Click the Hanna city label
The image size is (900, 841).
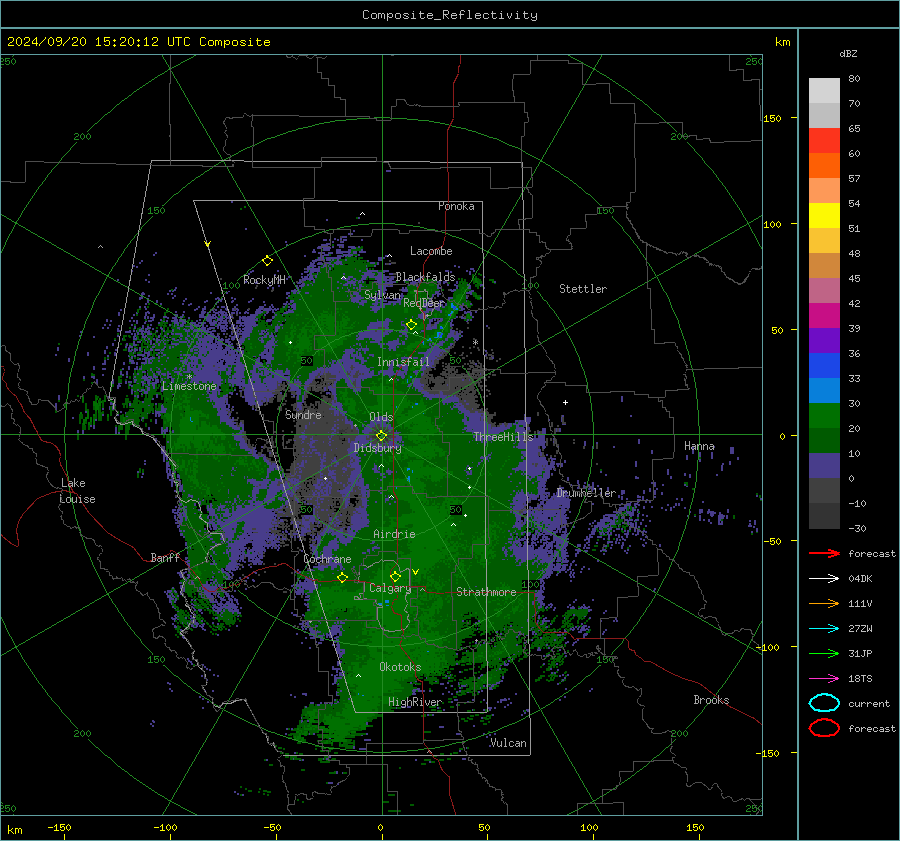pyautogui.click(x=699, y=446)
